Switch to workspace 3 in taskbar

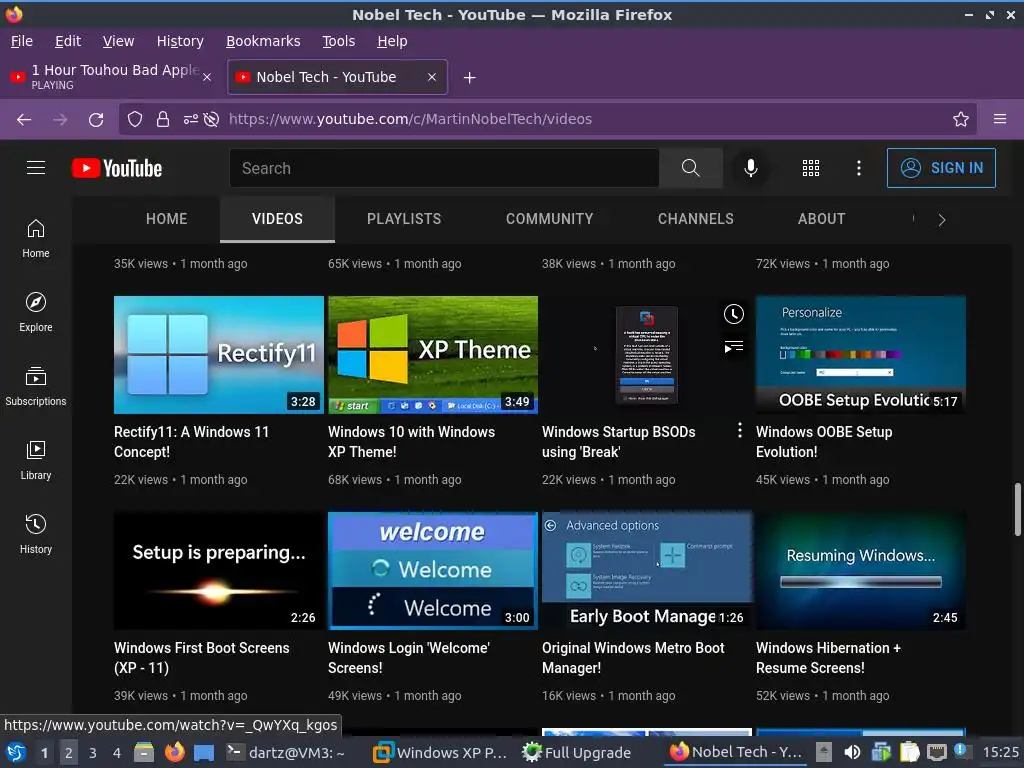(x=93, y=753)
